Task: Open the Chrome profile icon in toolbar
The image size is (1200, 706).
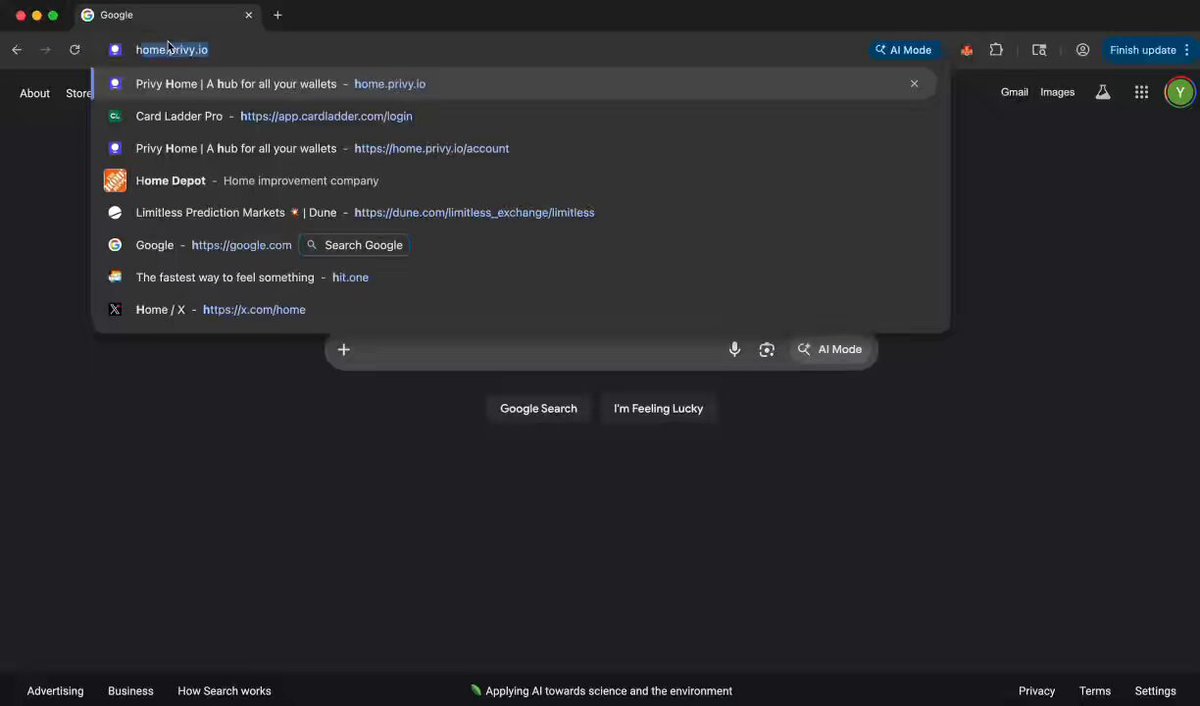Action: click(1082, 50)
